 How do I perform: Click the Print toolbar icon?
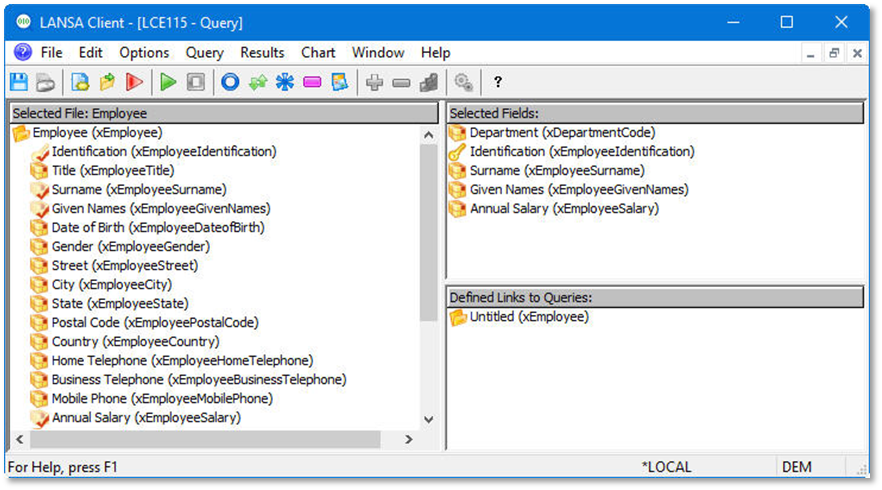tap(46, 82)
